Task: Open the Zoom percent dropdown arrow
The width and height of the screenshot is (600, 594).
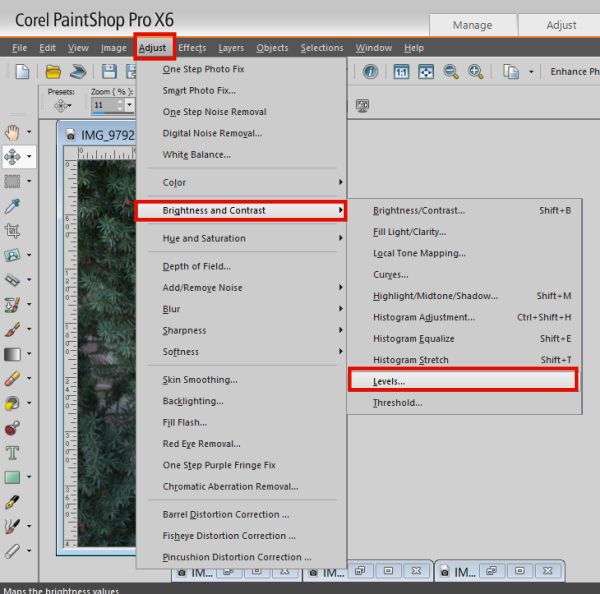Action: [130, 105]
